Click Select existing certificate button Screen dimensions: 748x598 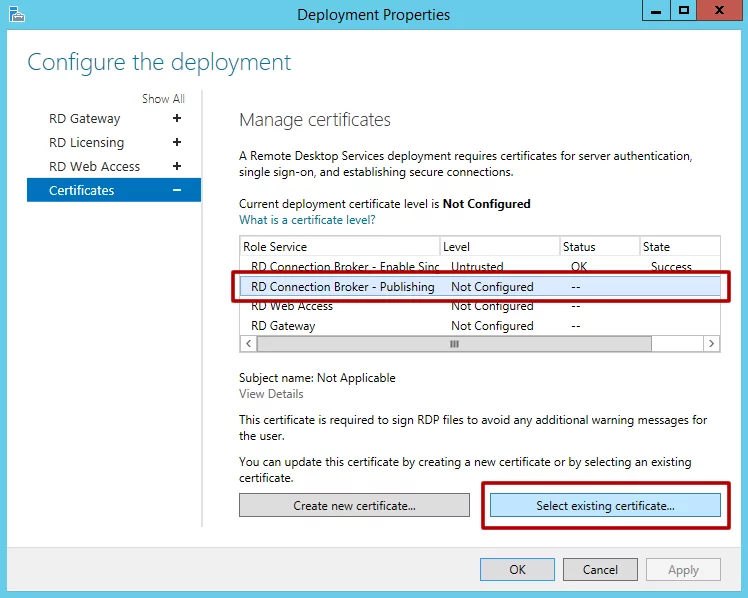(605, 506)
